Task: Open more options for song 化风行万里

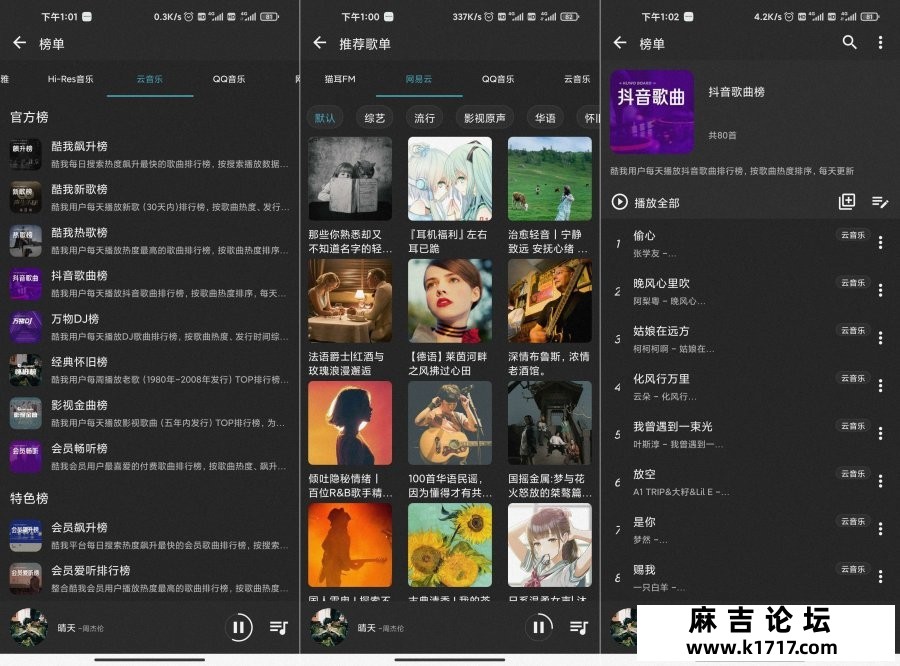Action: click(x=880, y=386)
